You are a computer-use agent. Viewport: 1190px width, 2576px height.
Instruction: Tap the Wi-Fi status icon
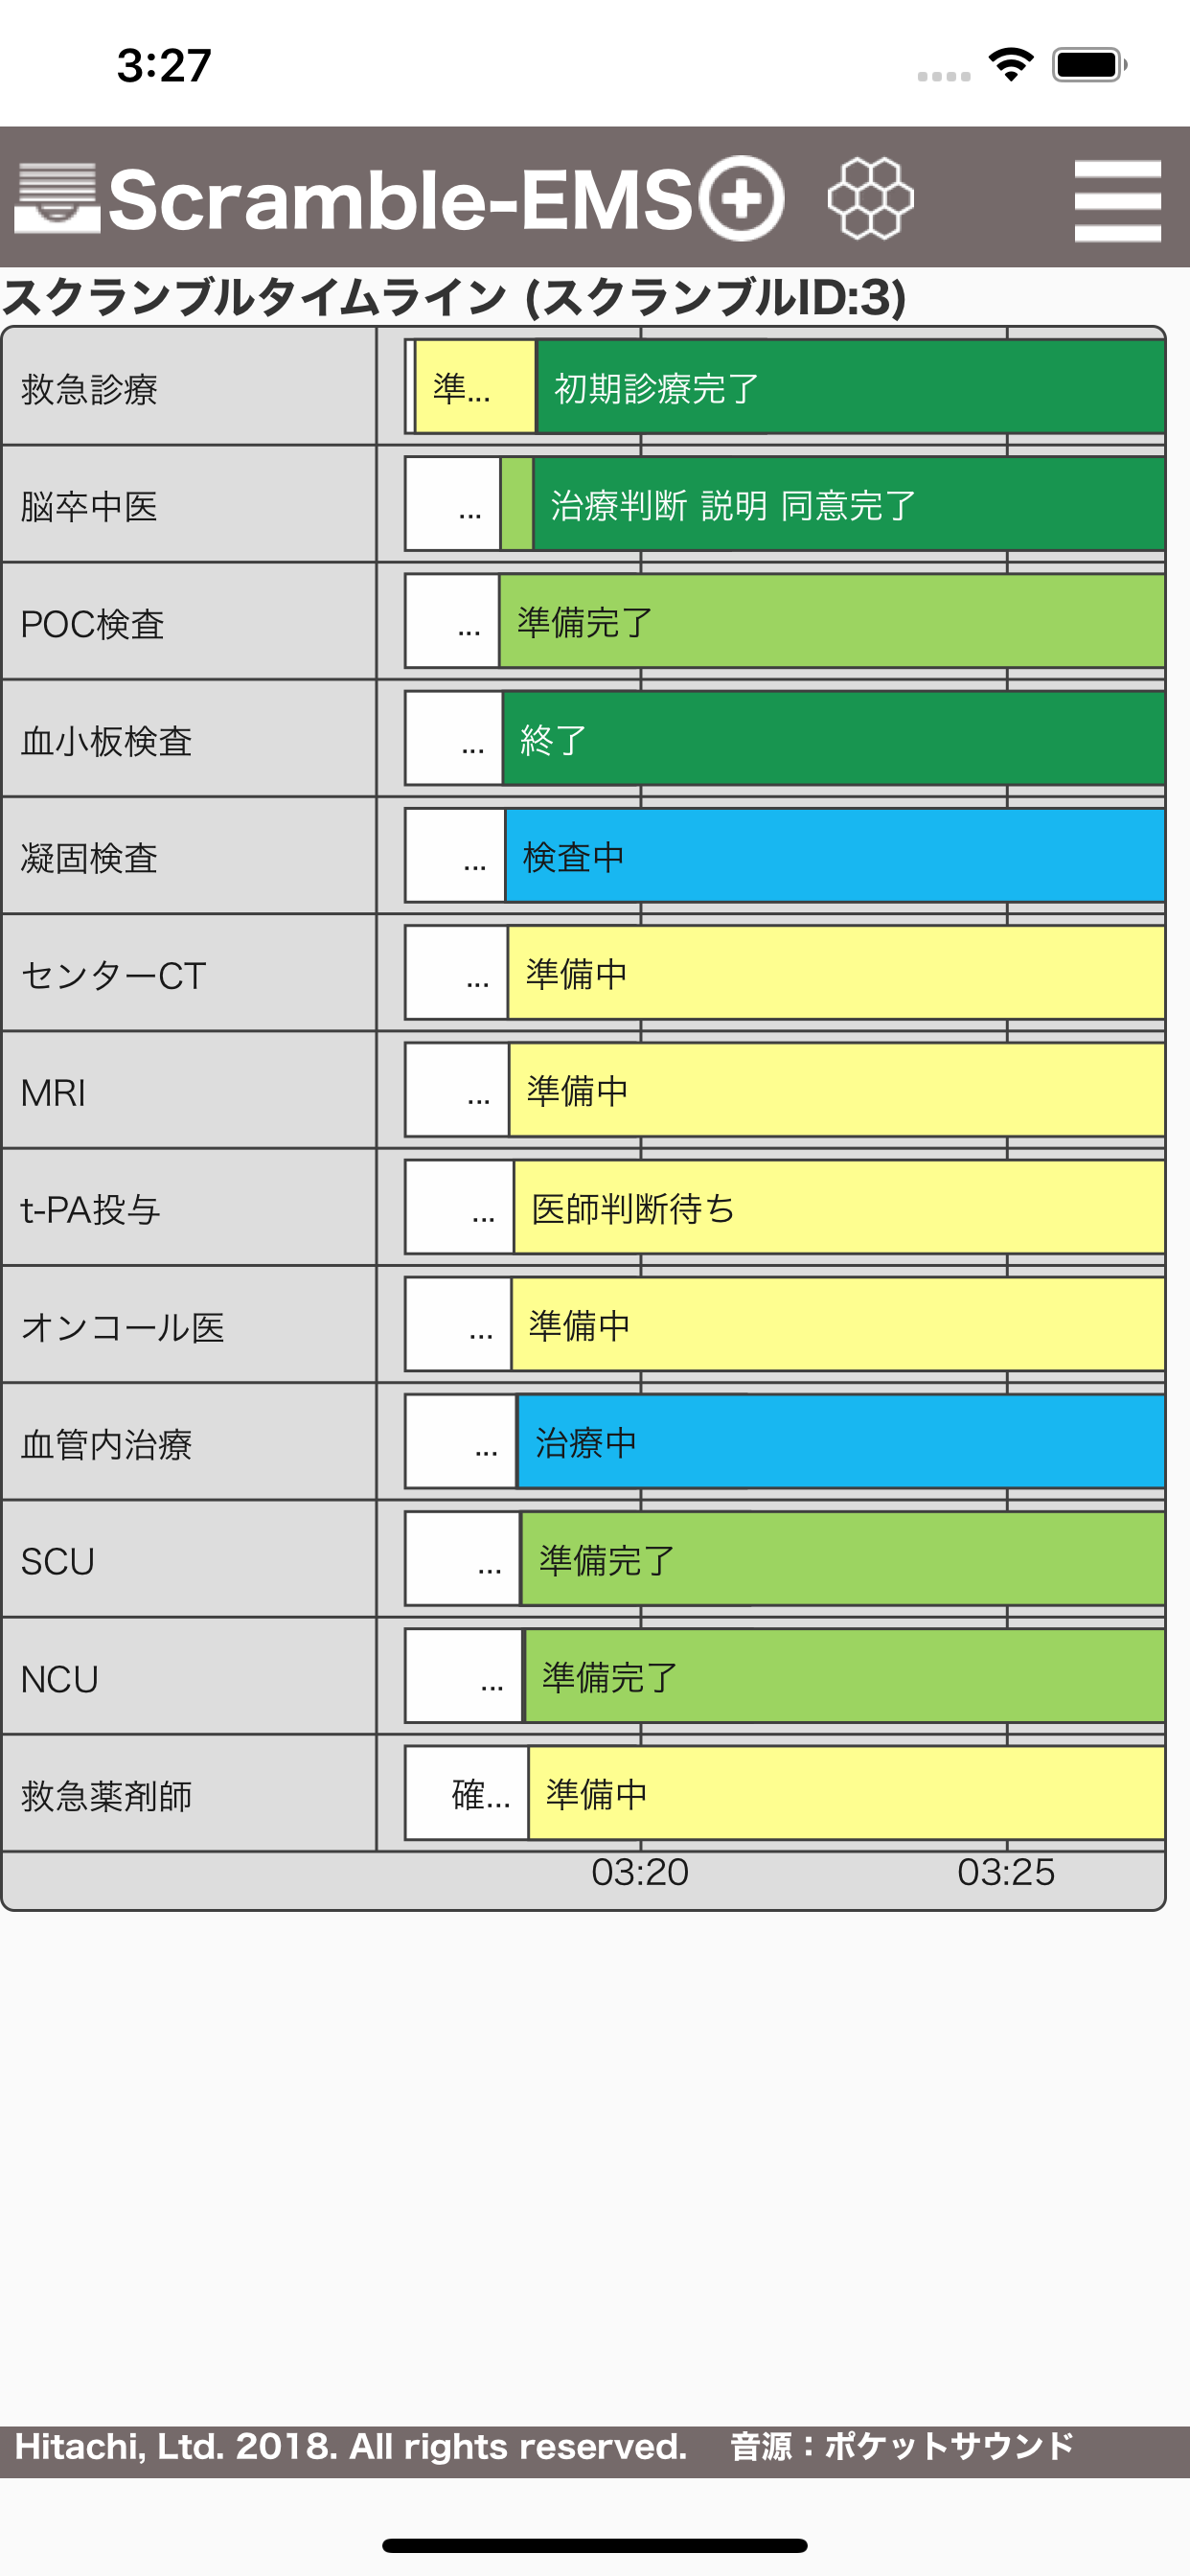[x=1011, y=65]
